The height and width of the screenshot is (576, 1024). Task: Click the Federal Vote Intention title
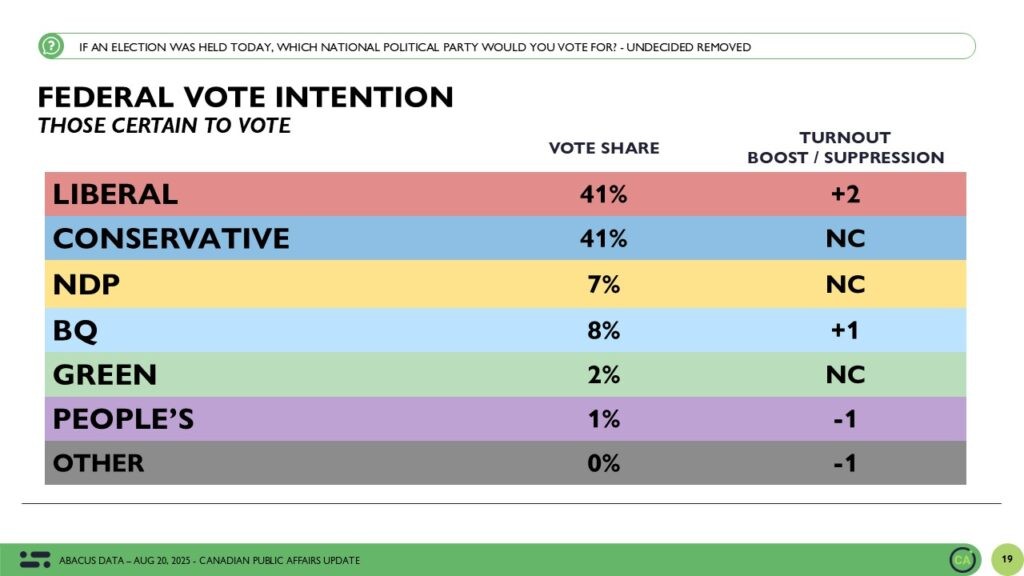click(245, 97)
